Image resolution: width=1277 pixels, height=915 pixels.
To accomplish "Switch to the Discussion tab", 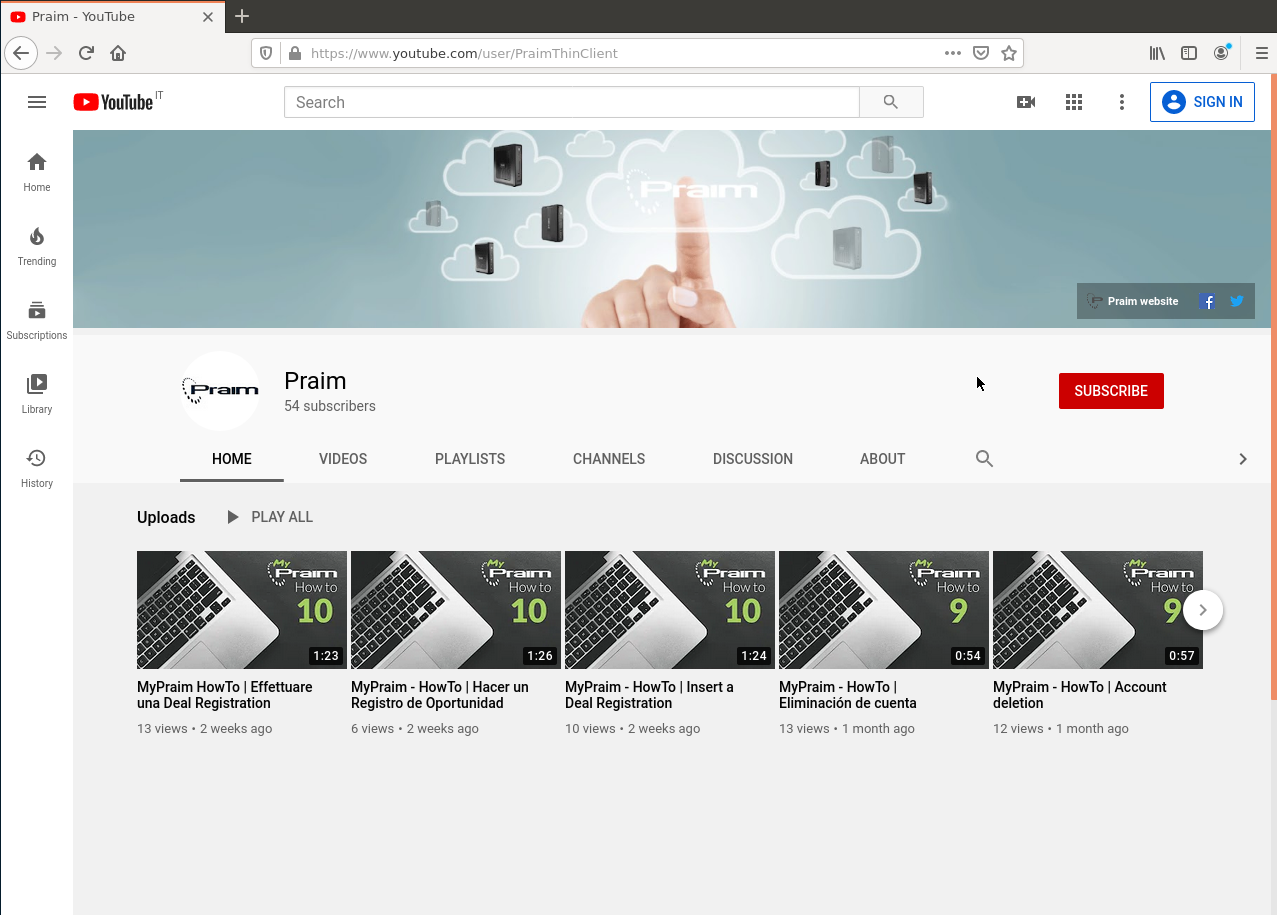I will (x=753, y=459).
